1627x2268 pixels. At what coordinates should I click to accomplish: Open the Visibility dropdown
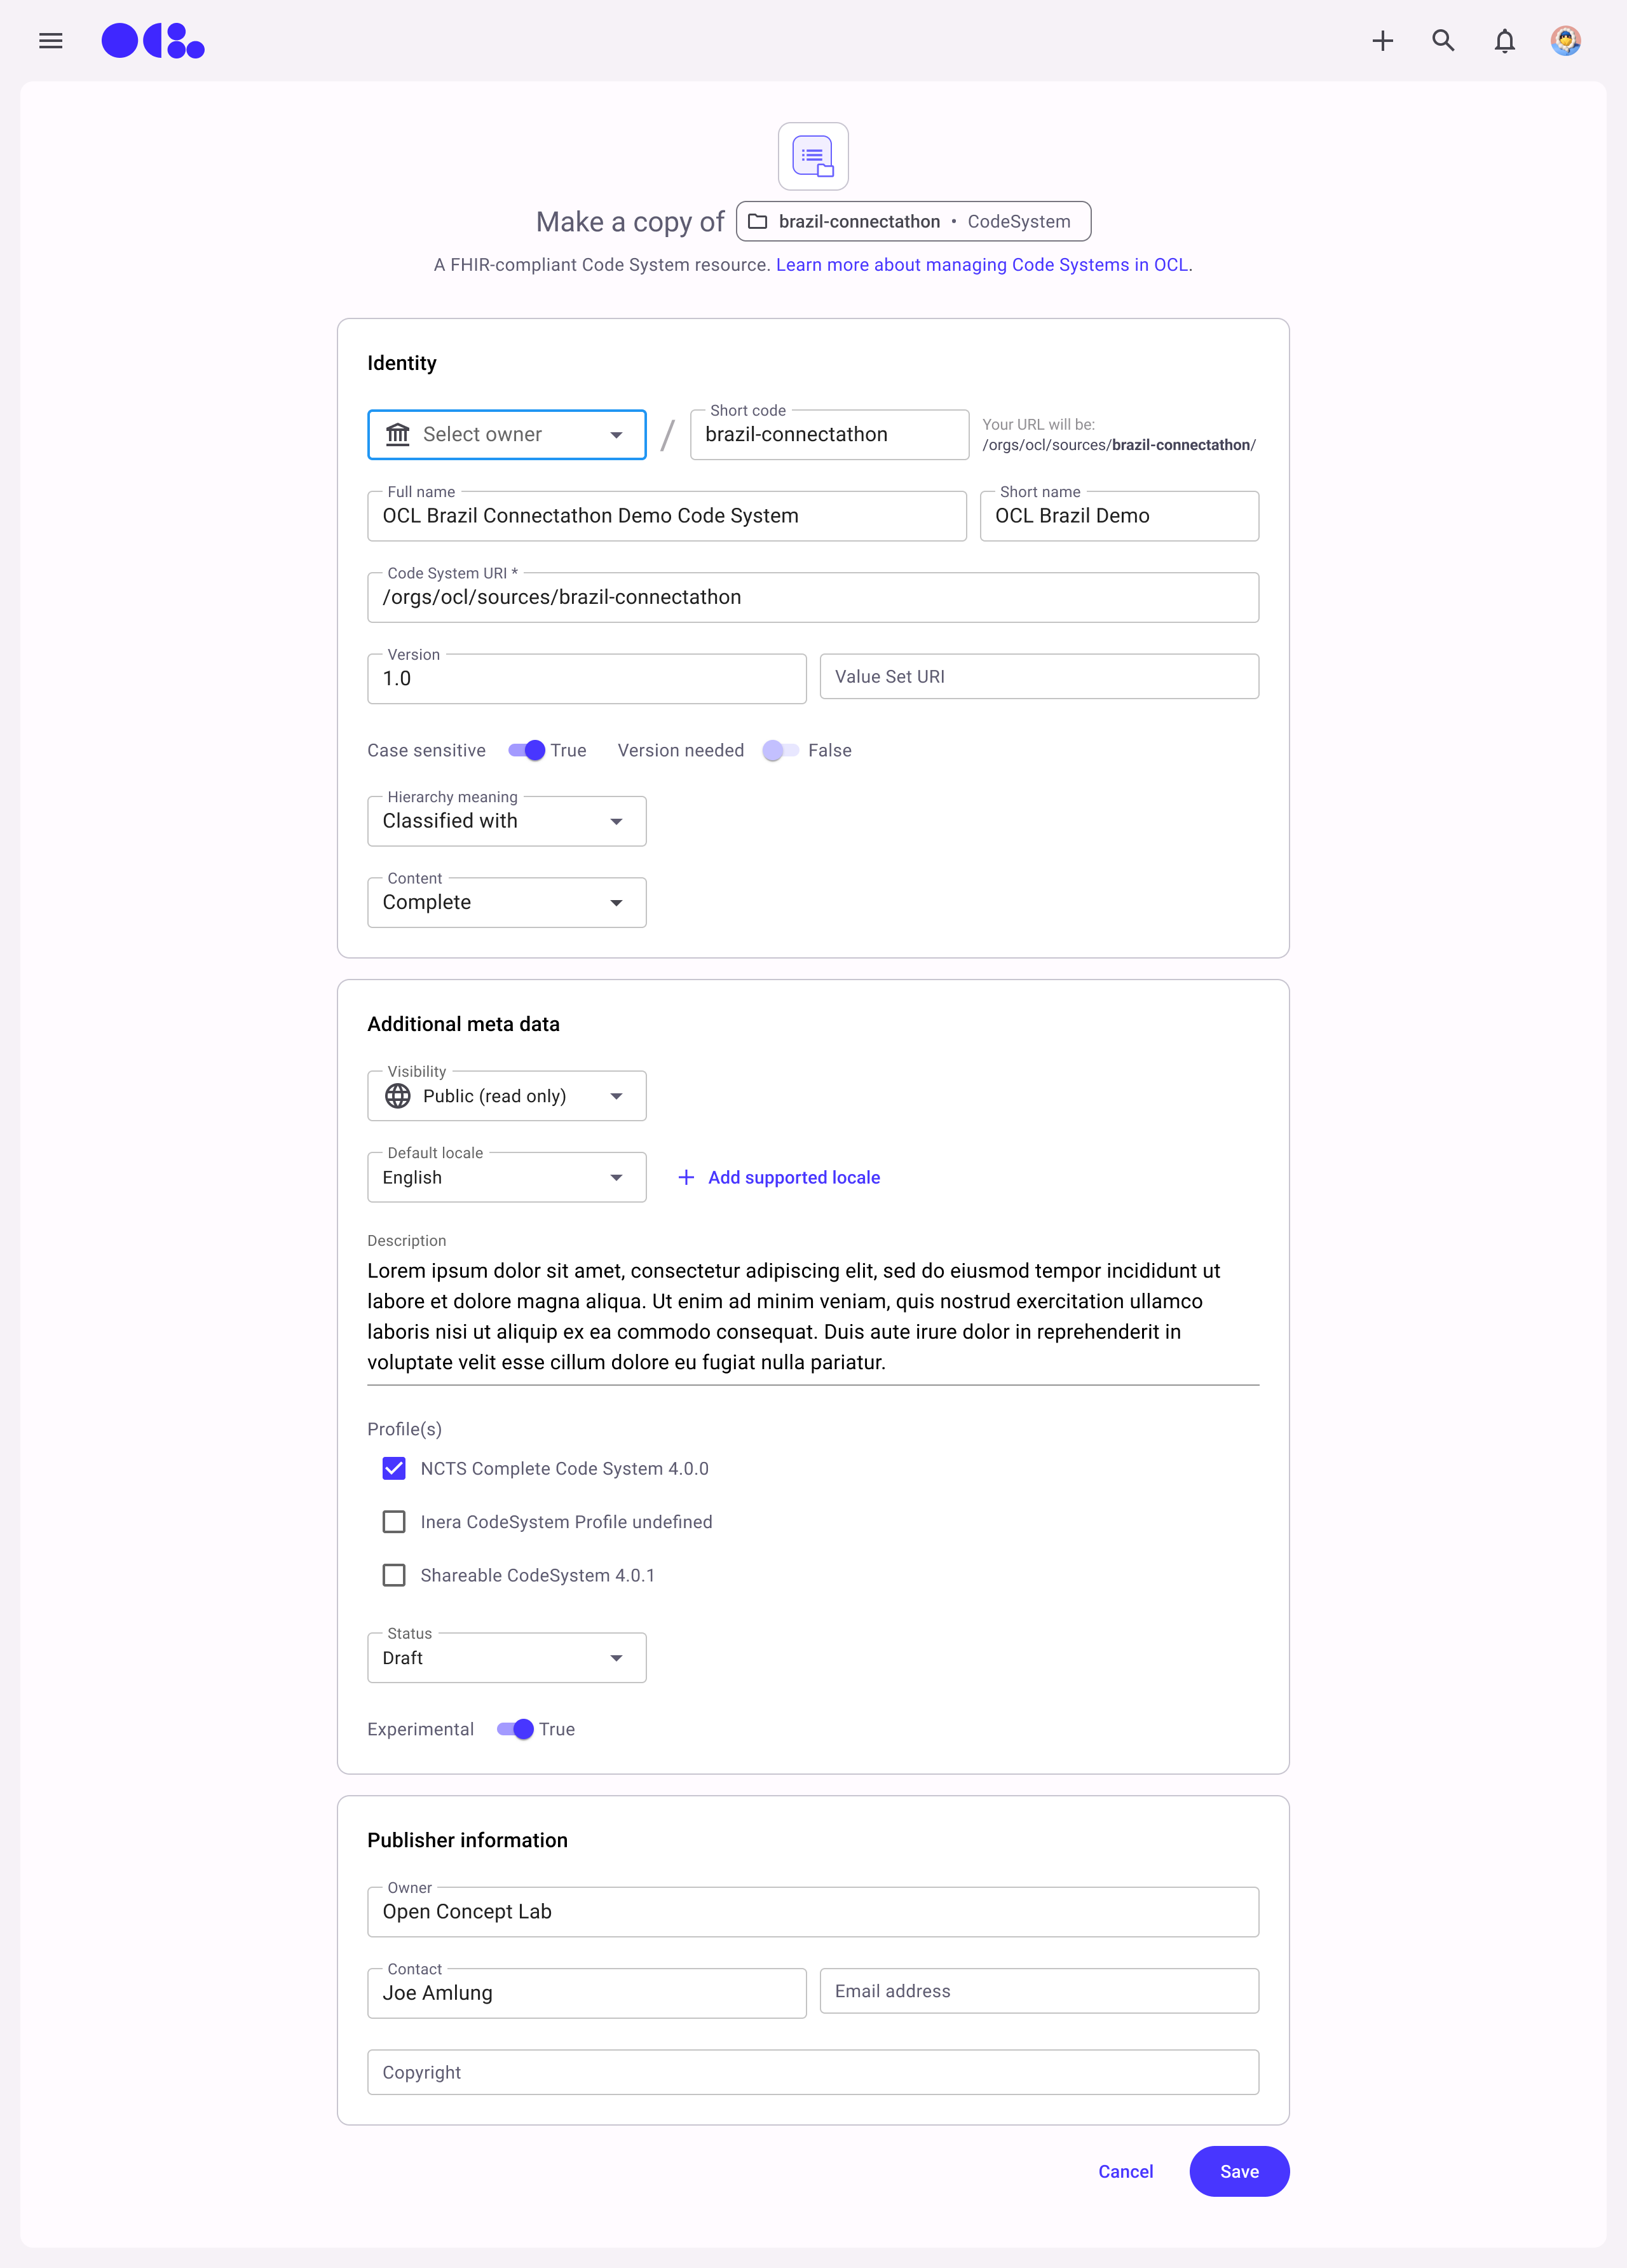506,1096
